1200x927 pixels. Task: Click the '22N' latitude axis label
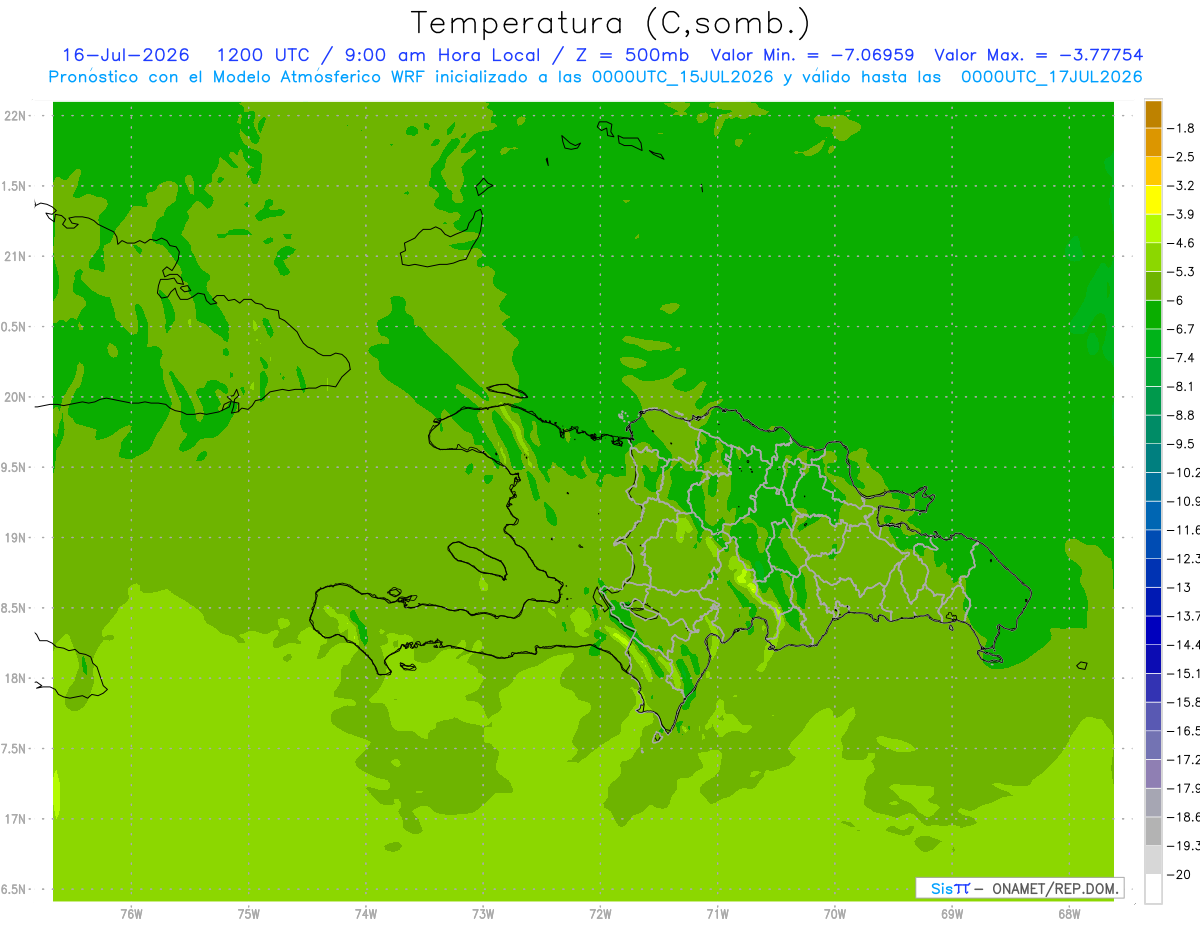click(16, 116)
